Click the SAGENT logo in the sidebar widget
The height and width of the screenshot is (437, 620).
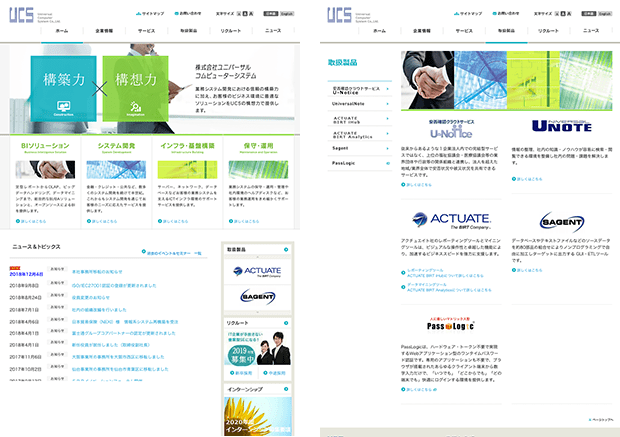(x=258, y=297)
